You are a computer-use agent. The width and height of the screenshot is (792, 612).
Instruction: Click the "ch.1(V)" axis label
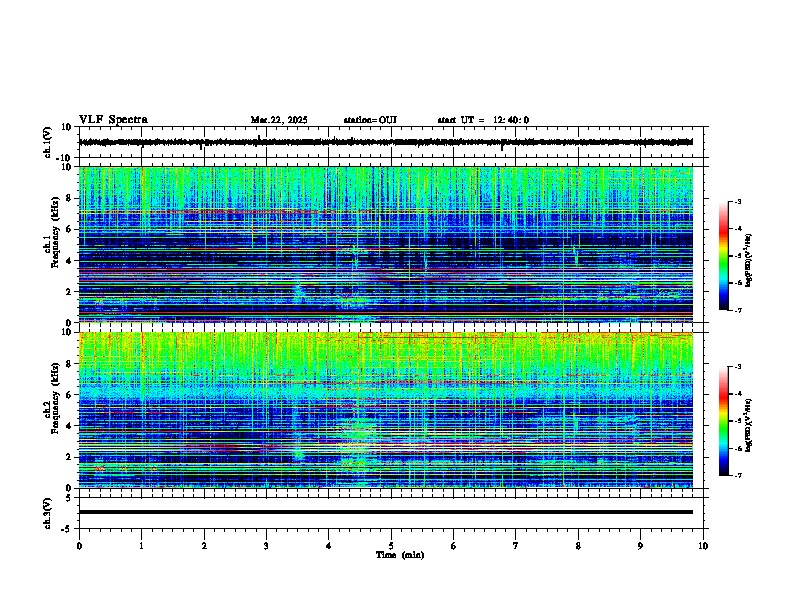point(47,142)
